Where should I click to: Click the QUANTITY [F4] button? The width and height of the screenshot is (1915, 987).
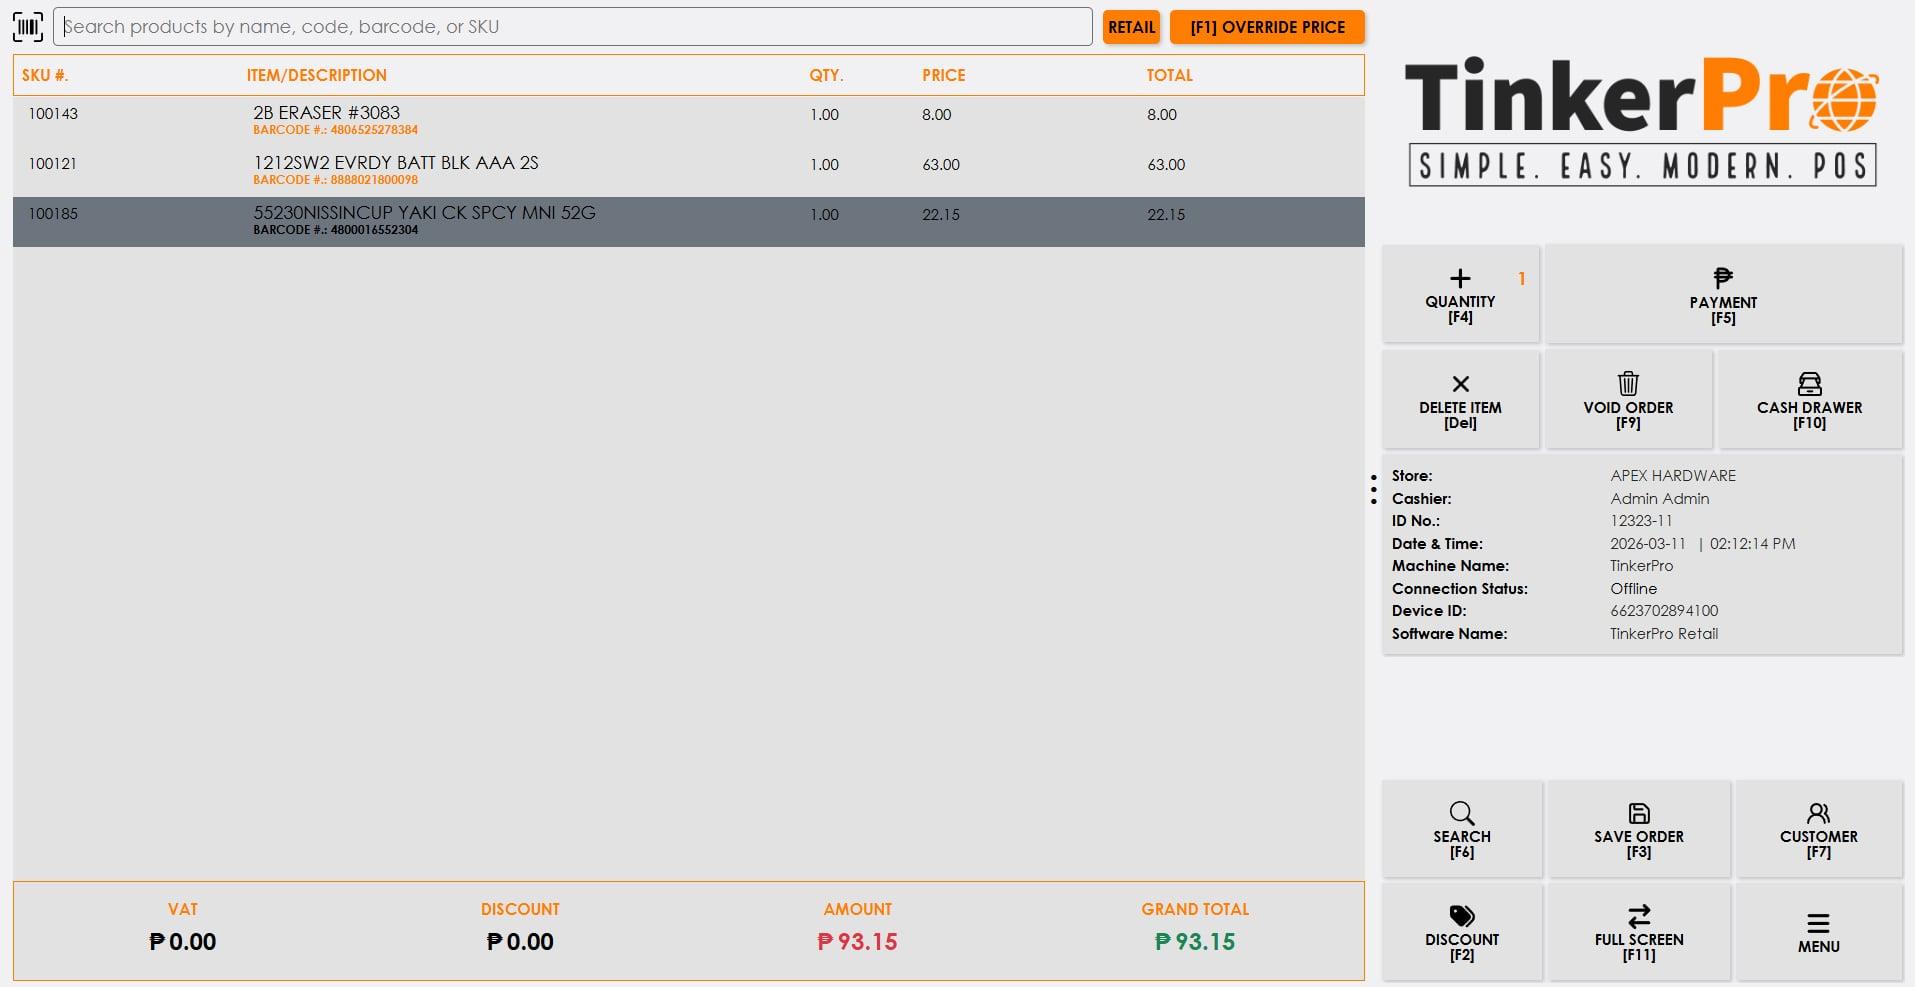click(1460, 294)
